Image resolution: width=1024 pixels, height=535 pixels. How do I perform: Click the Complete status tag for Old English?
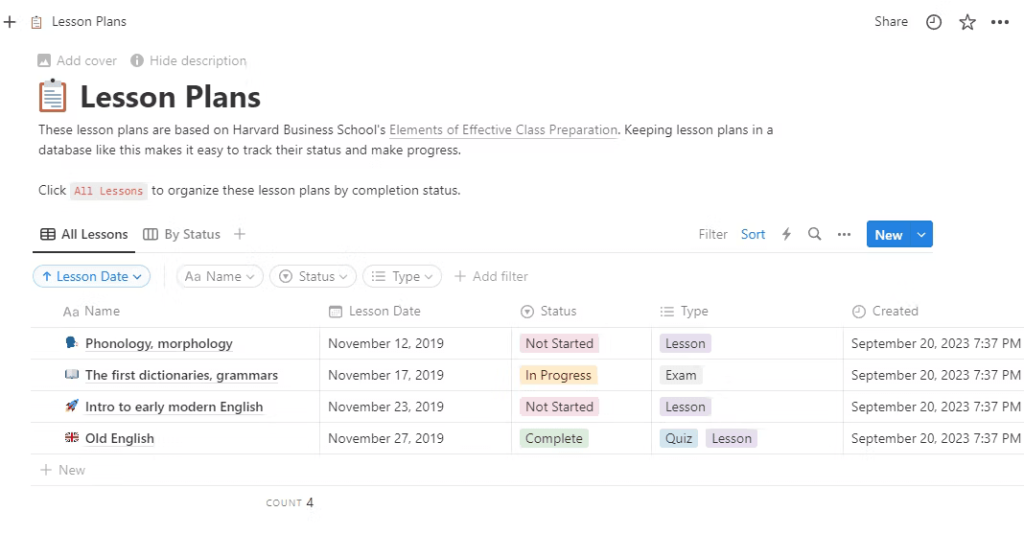pos(554,438)
